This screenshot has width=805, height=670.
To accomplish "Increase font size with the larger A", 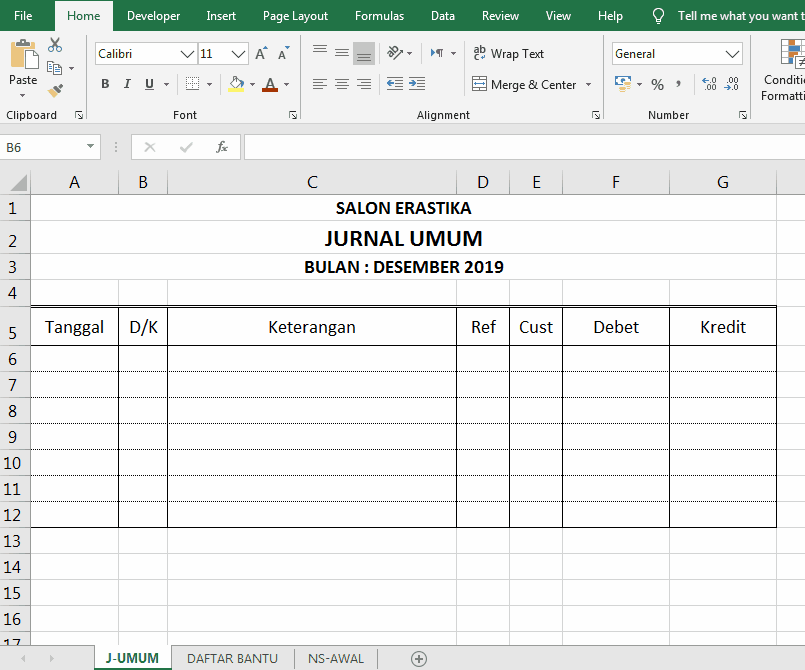I will tap(261, 53).
